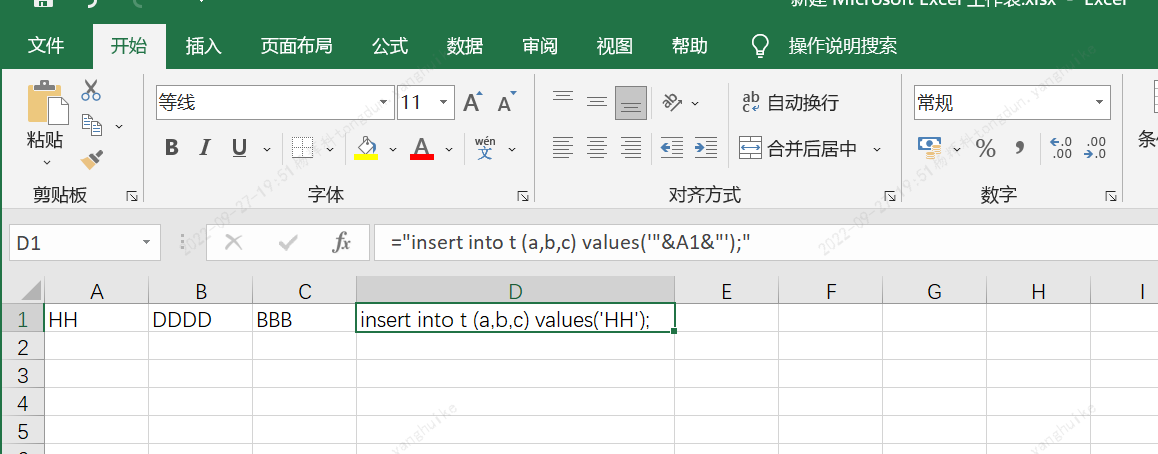Click the Paste clipboard icon

pyautogui.click(x=47, y=103)
